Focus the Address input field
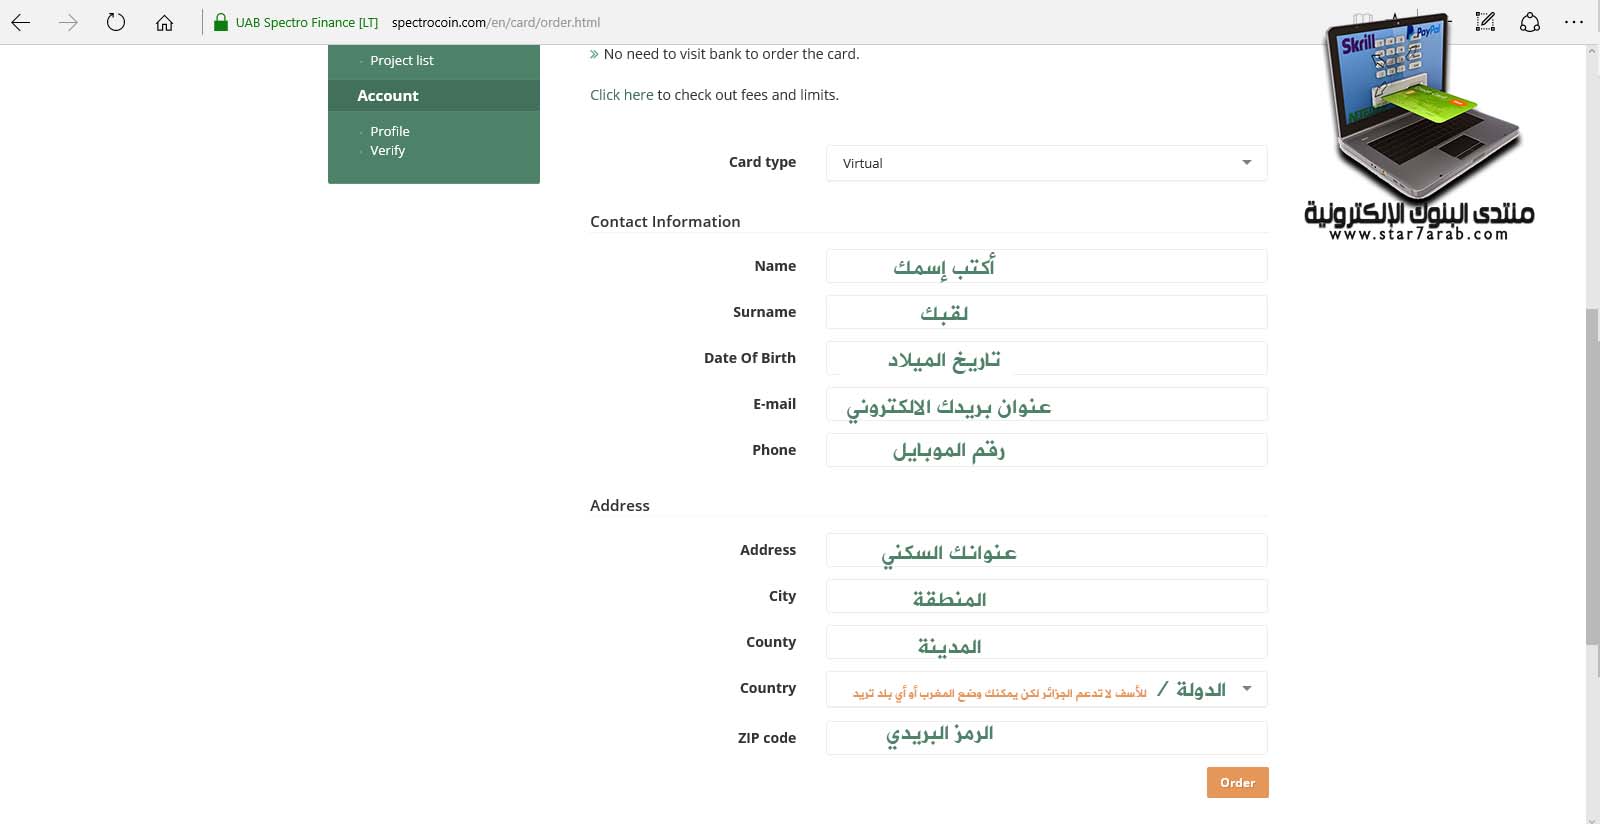Screen dimensions: 1600x824 pos(1046,550)
